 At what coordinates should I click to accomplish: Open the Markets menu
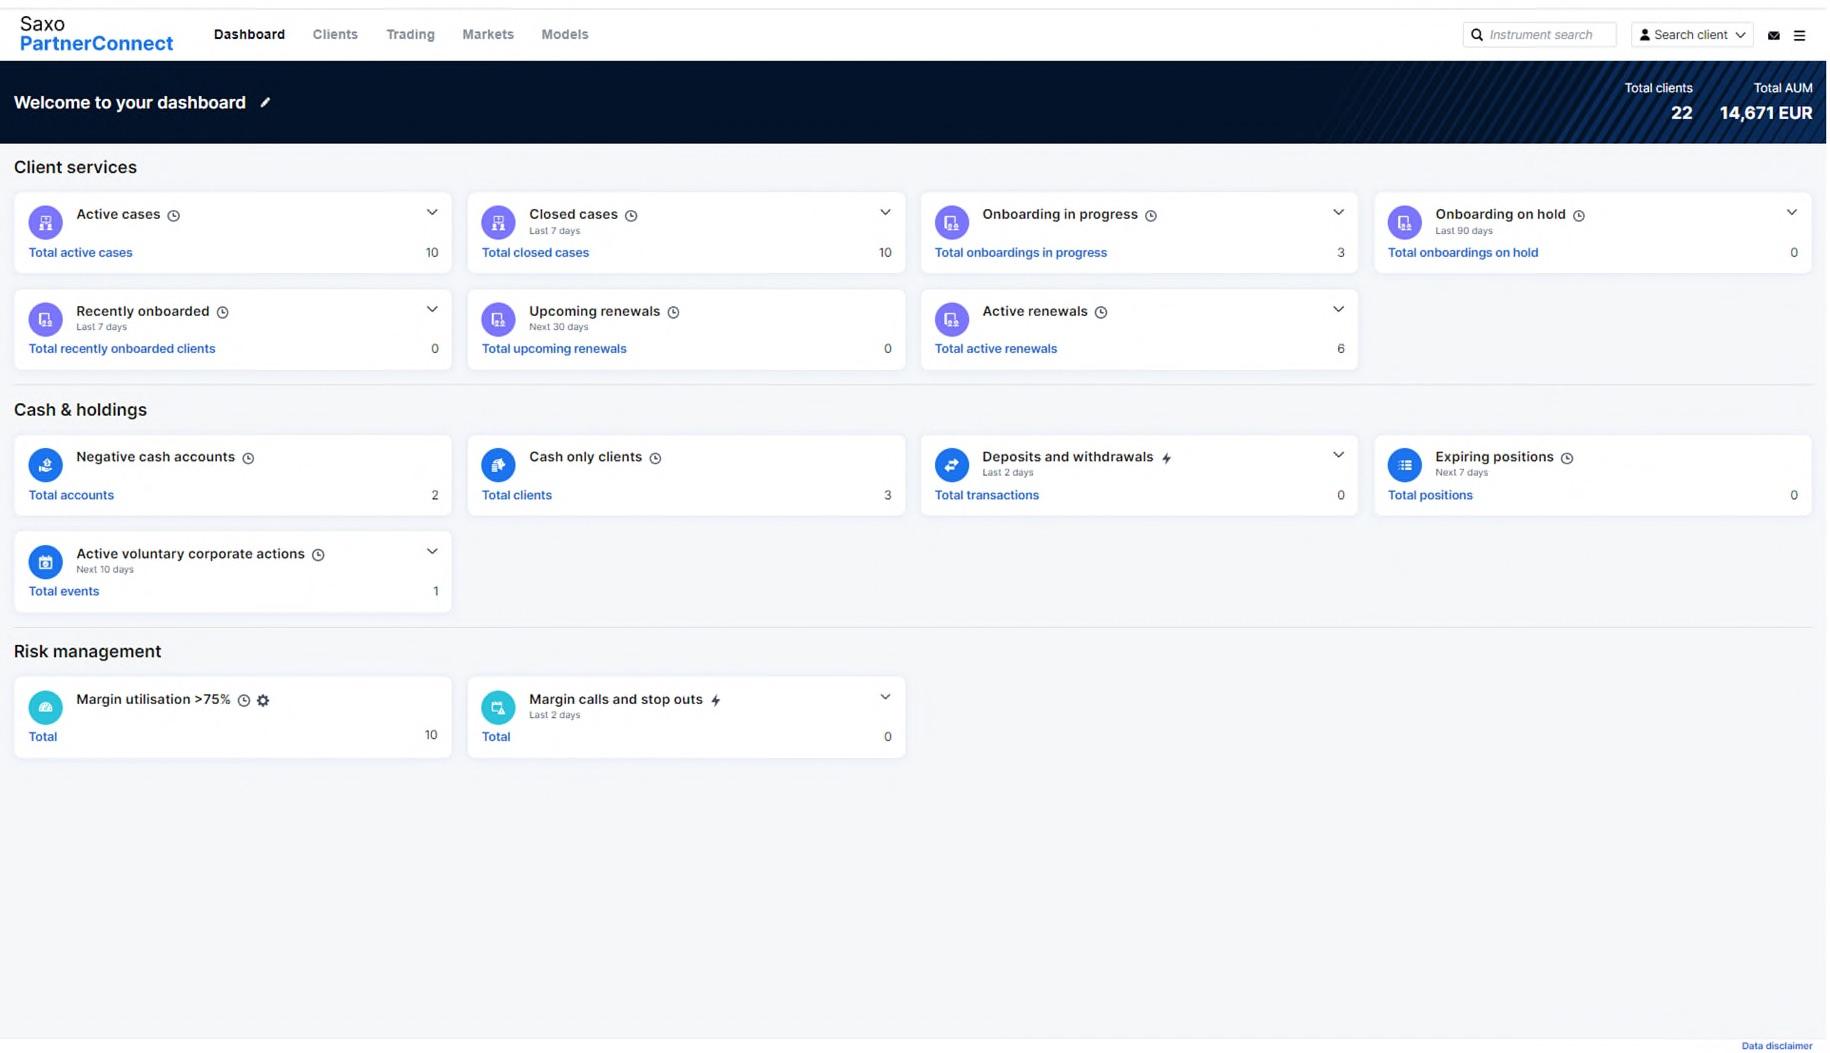[x=488, y=34]
